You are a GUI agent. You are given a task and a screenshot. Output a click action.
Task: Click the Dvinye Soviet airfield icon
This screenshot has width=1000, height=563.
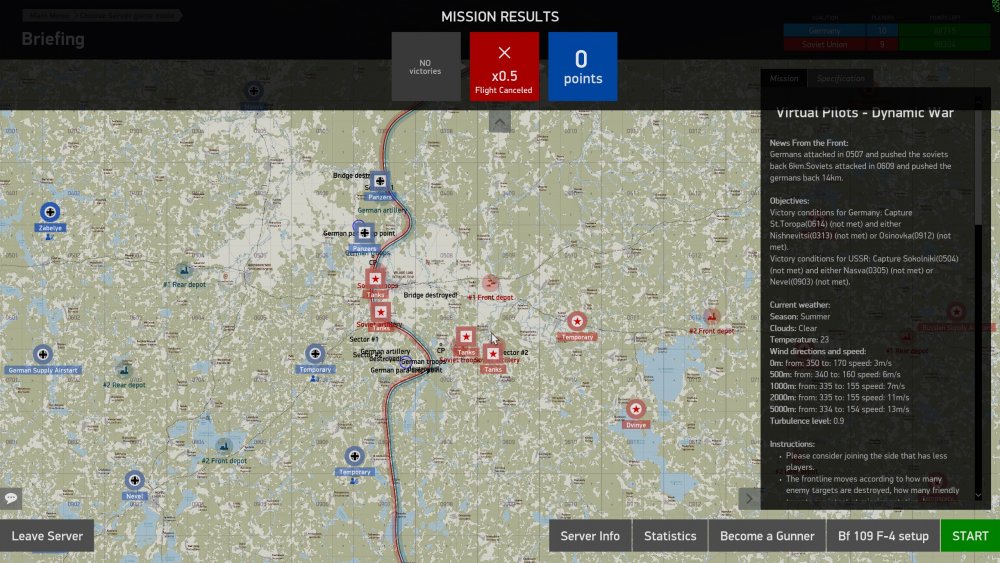pos(635,409)
